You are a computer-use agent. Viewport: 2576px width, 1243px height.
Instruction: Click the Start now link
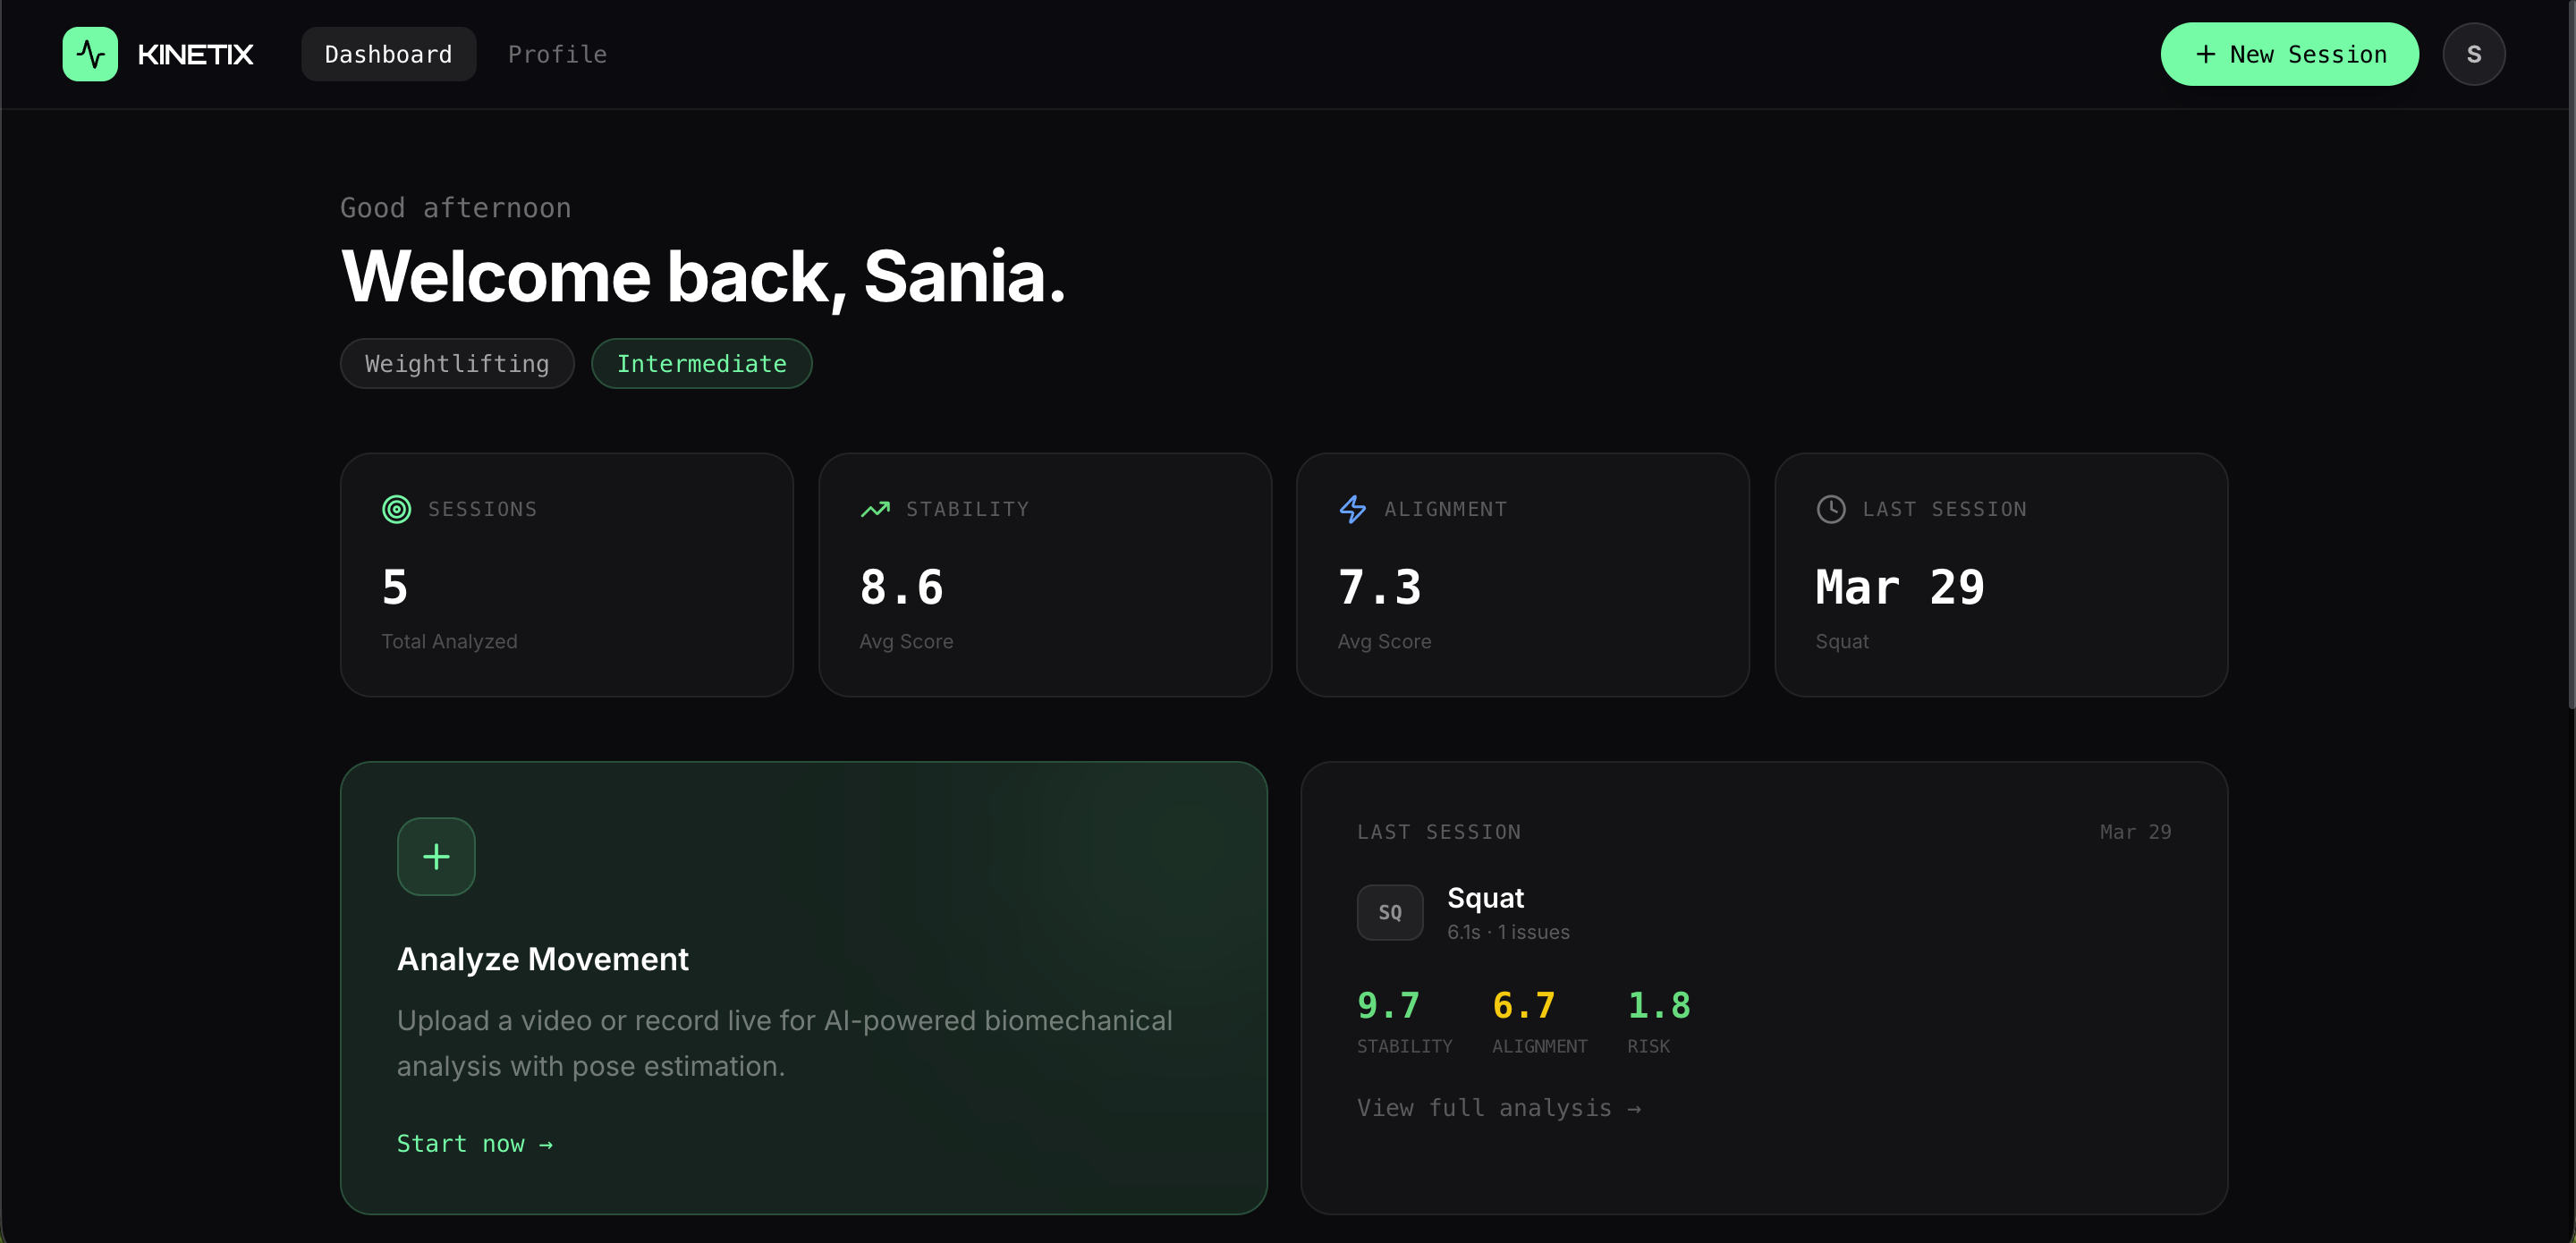coord(474,1143)
